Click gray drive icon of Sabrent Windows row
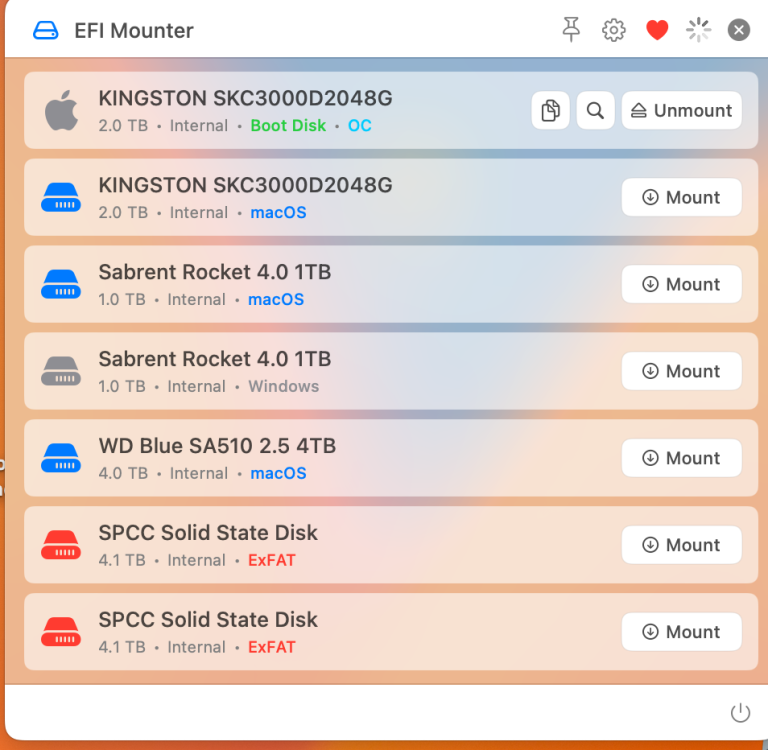The image size is (768, 750). [61, 371]
